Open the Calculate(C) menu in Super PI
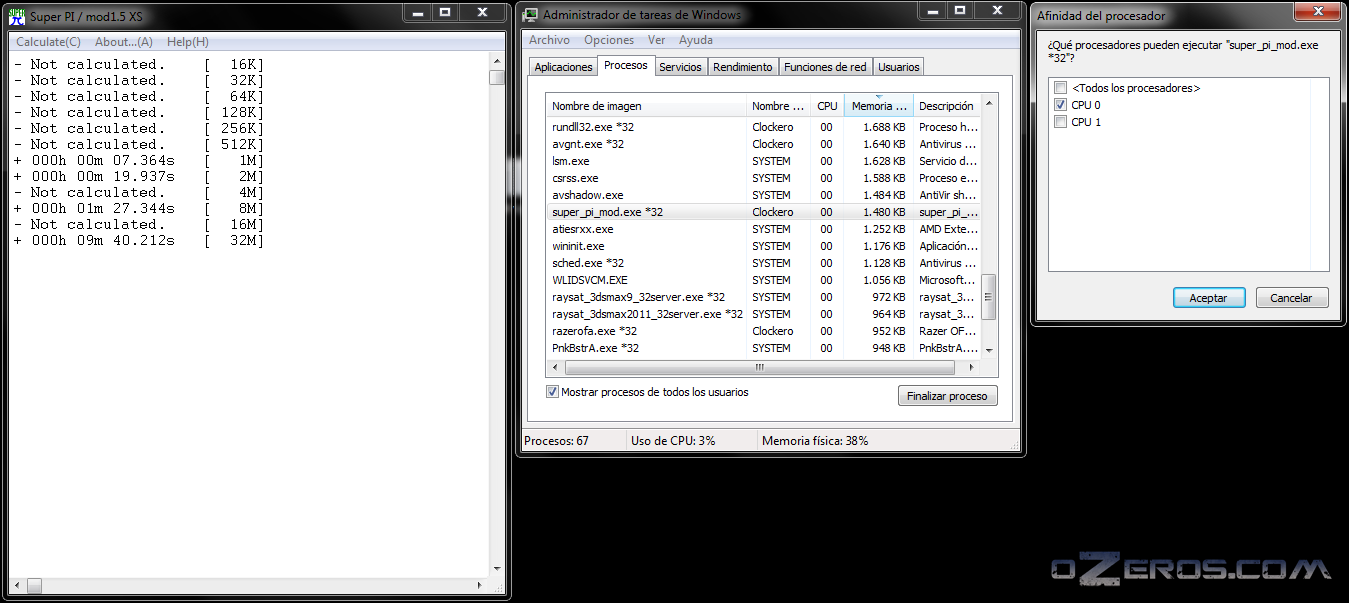 pyautogui.click(x=48, y=42)
